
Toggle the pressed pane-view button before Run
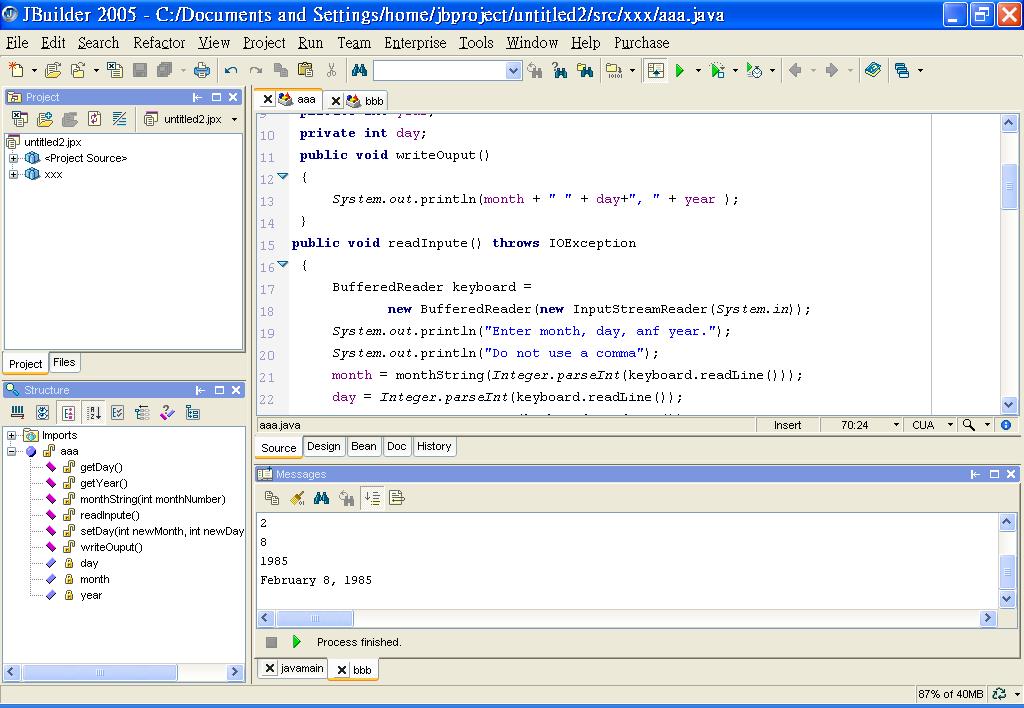[x=656, y=70]
